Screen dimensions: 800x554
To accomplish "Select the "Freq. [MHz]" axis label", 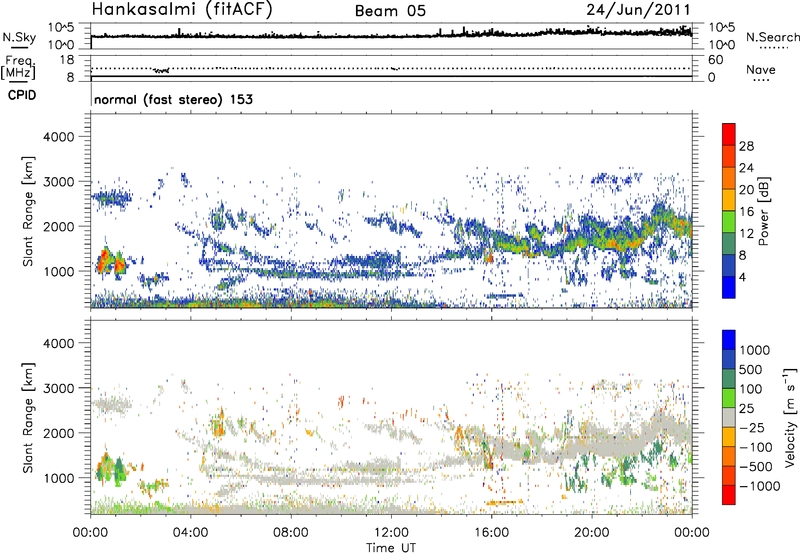I will (x=18, y=67).
